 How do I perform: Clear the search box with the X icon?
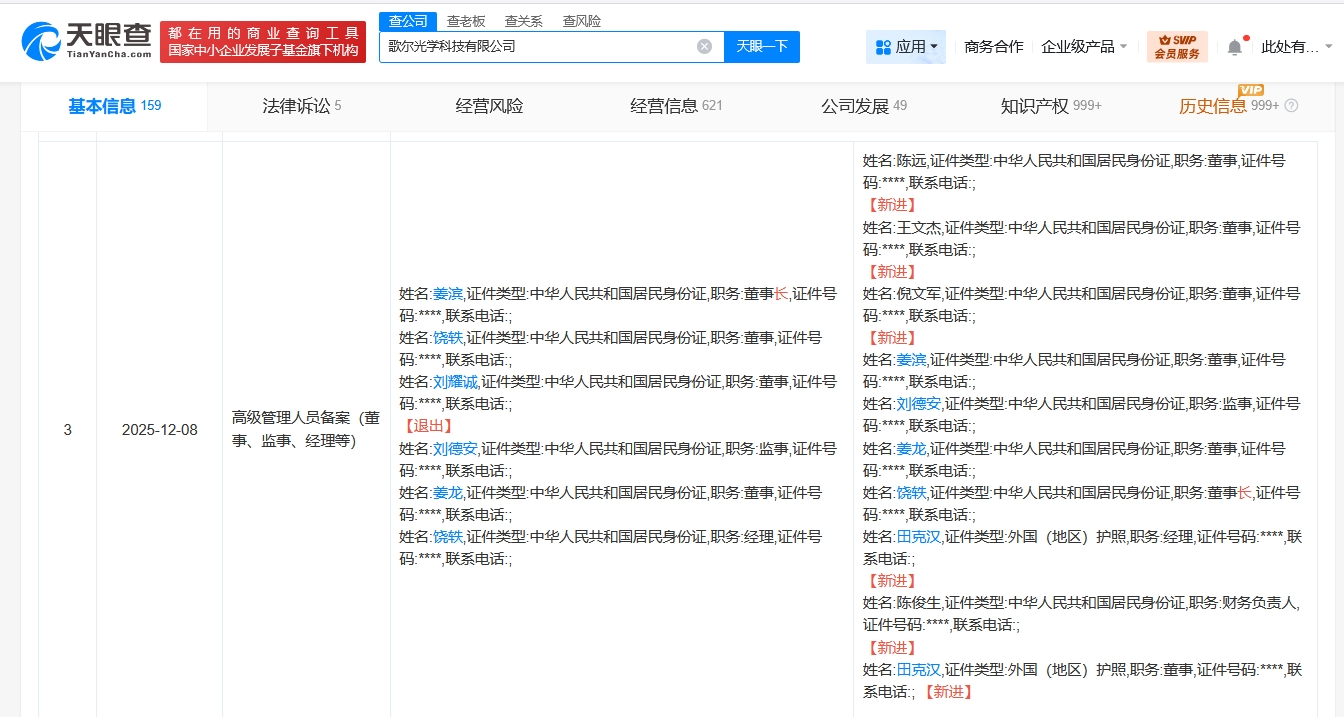(704, 46)
